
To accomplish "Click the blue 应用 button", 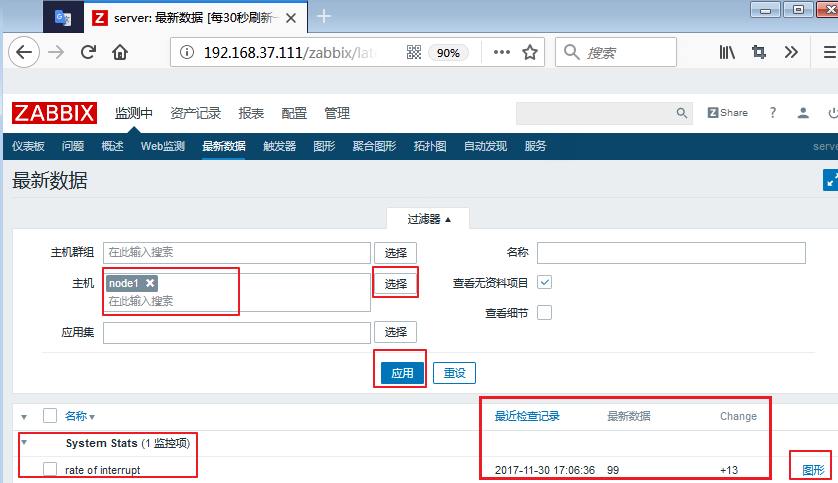I will click(x=402, y=373).
